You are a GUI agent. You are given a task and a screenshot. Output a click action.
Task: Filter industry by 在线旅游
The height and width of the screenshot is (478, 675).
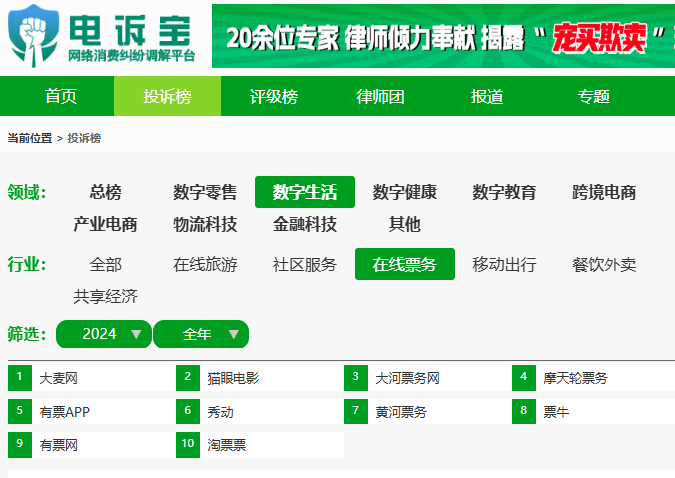click(205, 264)
